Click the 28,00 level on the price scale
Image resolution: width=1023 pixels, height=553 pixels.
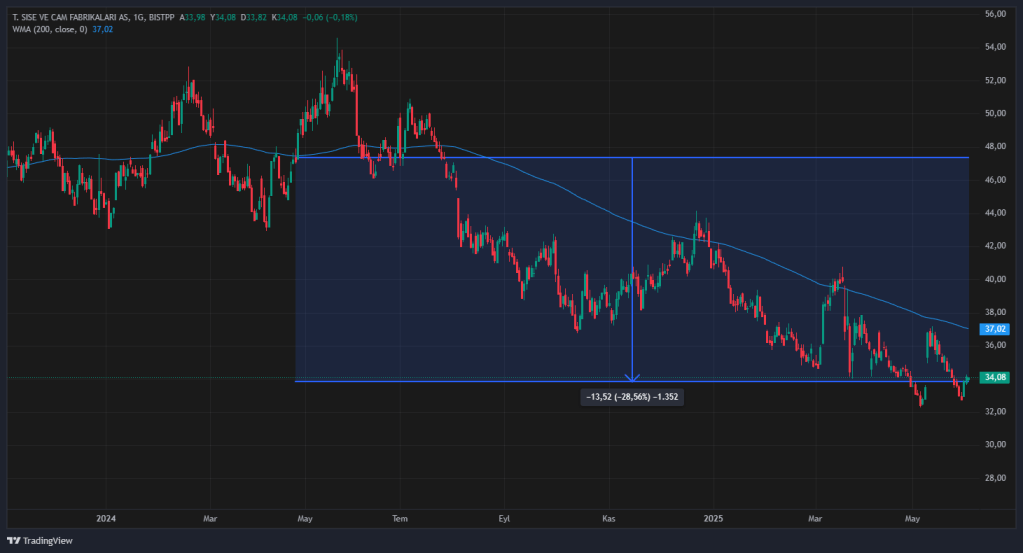995,478
